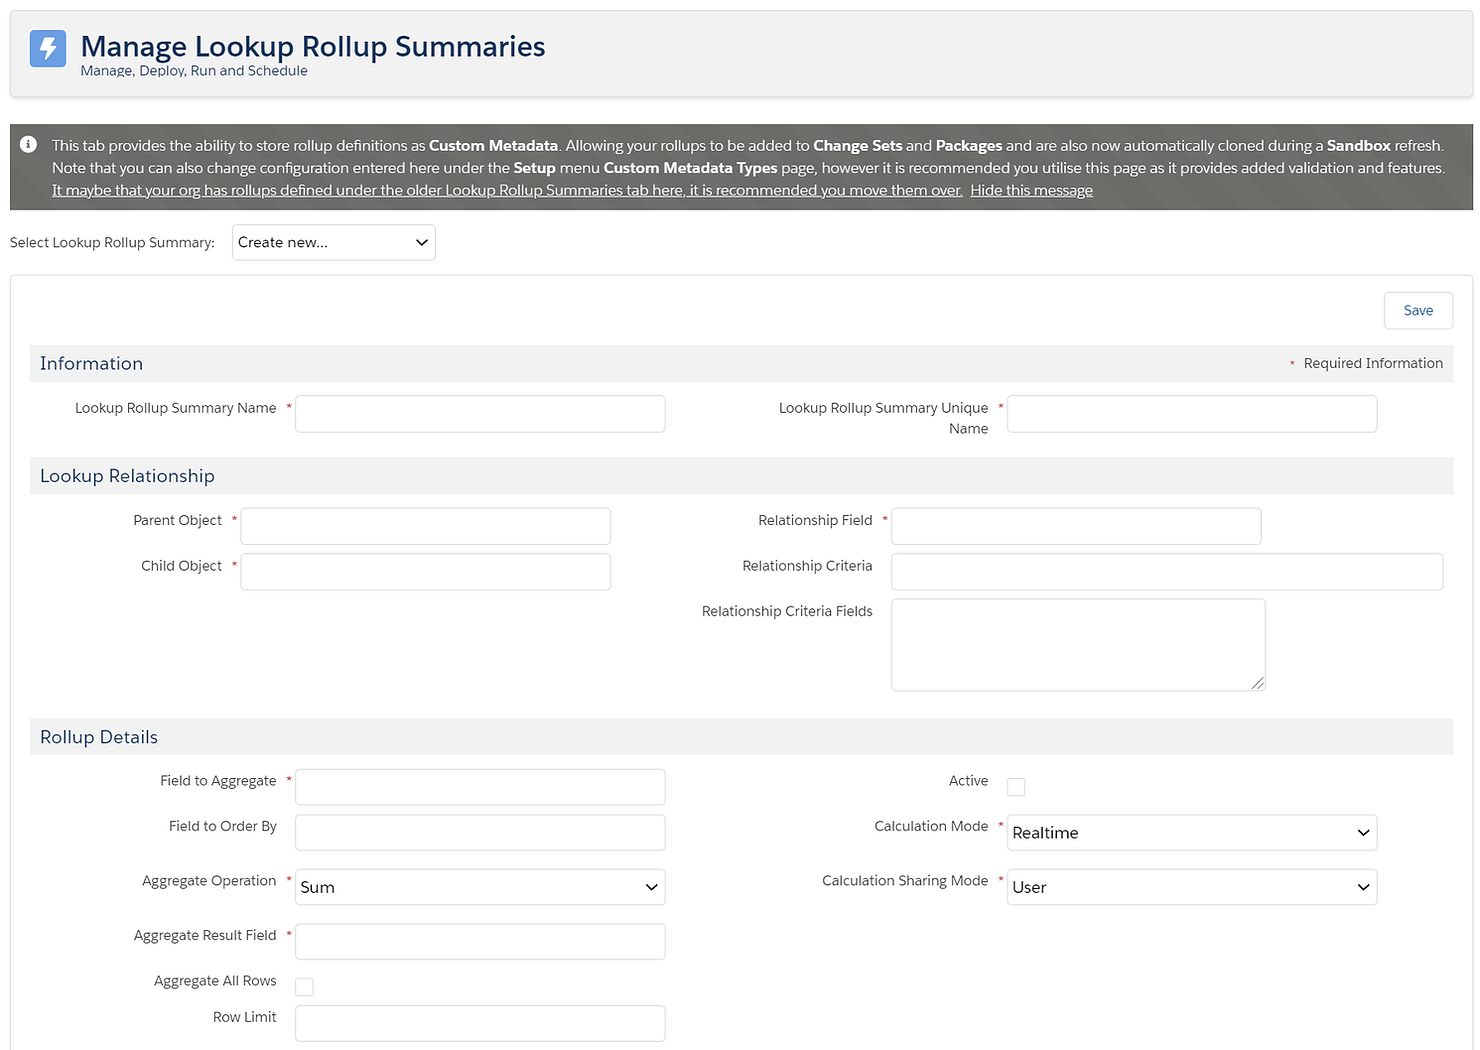Expand the Aggregate Operation dropdown
This screenshot has height=1050, width=1480.
tap(480, 887)
